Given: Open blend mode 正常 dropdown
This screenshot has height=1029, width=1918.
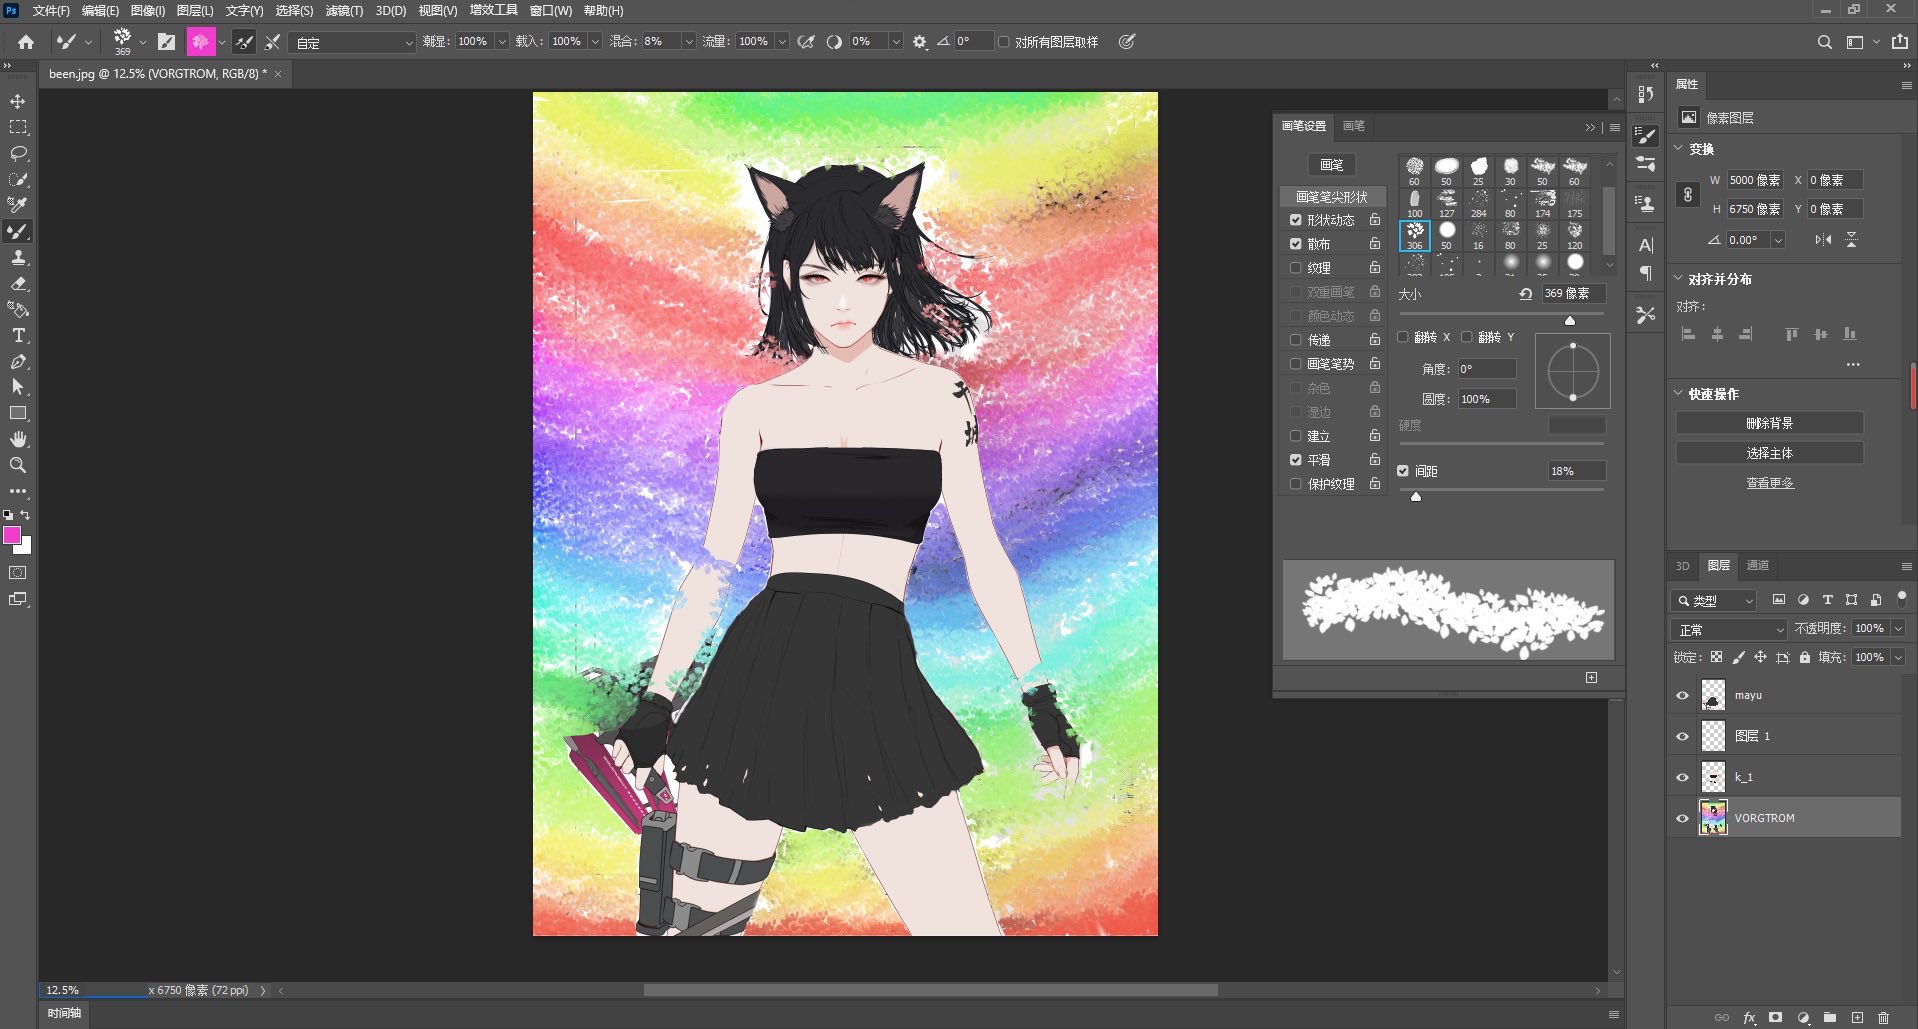Looking at the screenshot, I should pos(1729,629).
